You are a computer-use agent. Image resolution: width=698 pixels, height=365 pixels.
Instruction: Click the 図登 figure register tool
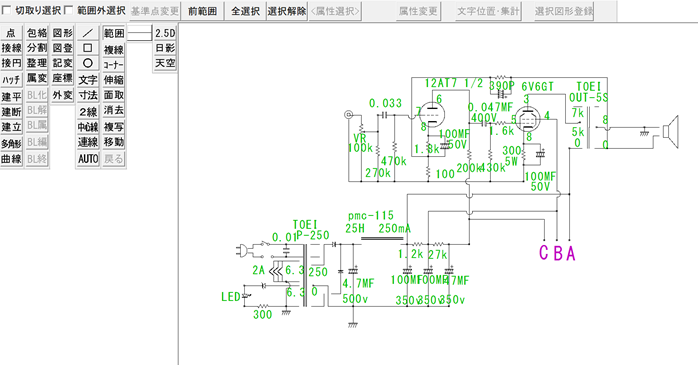point(62,48)
